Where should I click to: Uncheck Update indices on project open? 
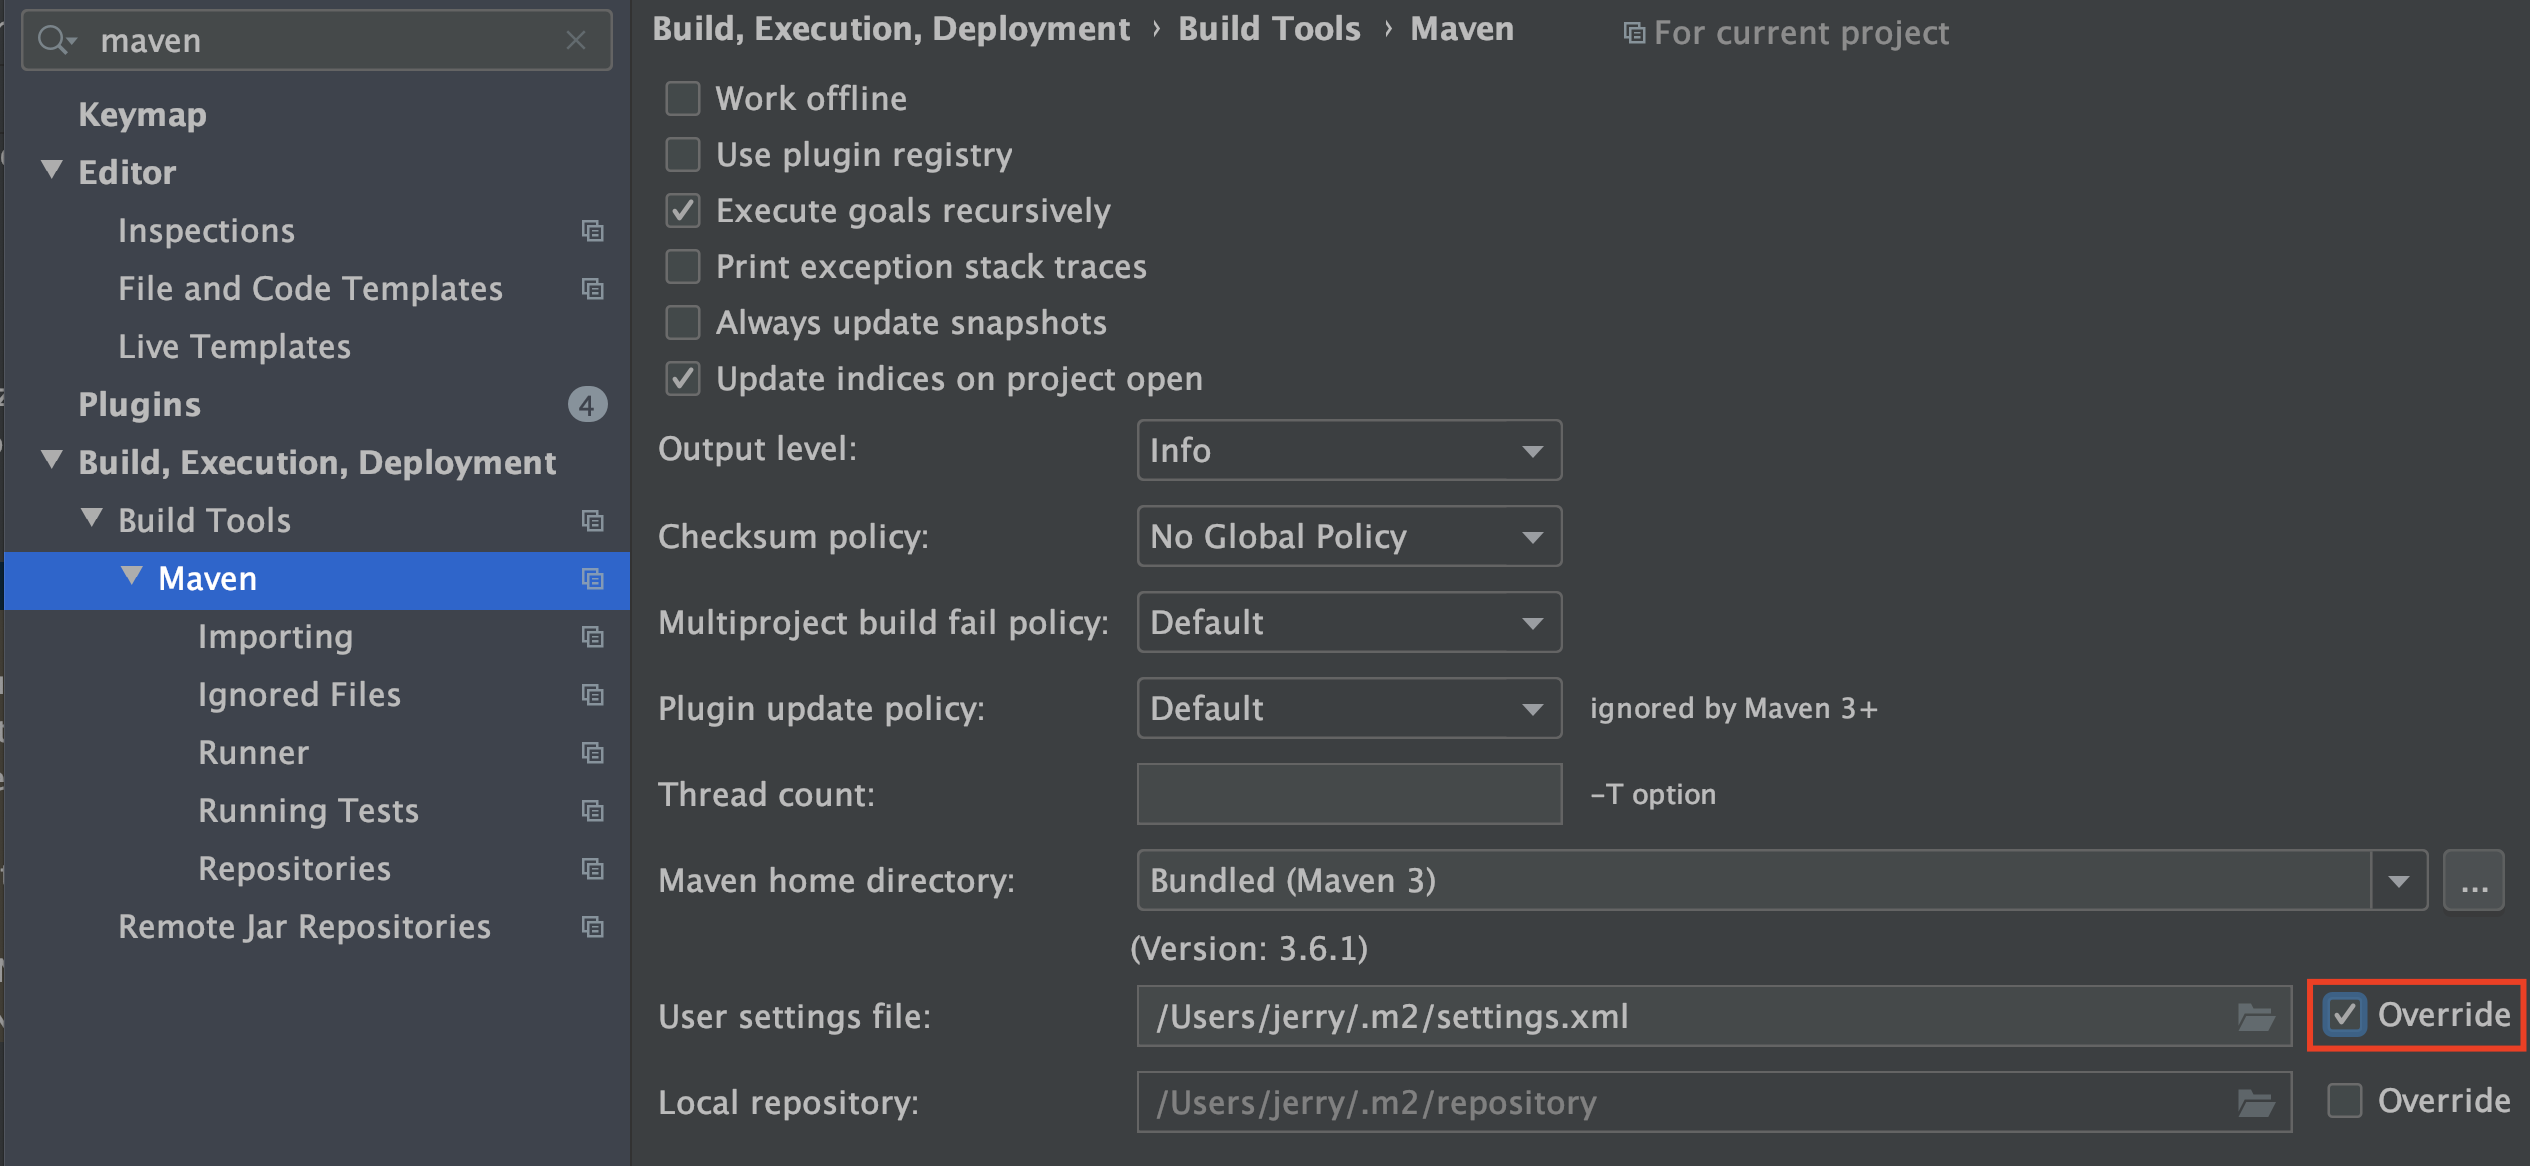pyautogui.click(x=683, y=379)
